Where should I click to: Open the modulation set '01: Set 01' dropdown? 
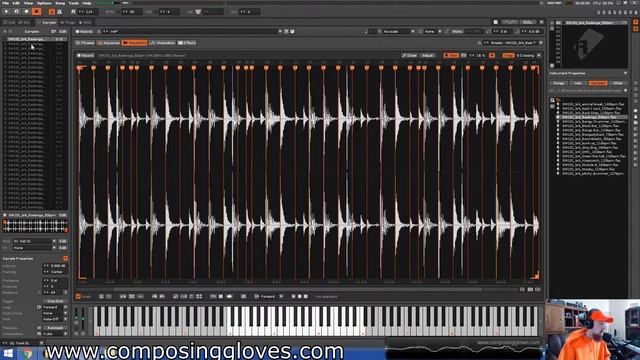coord(34,242)
